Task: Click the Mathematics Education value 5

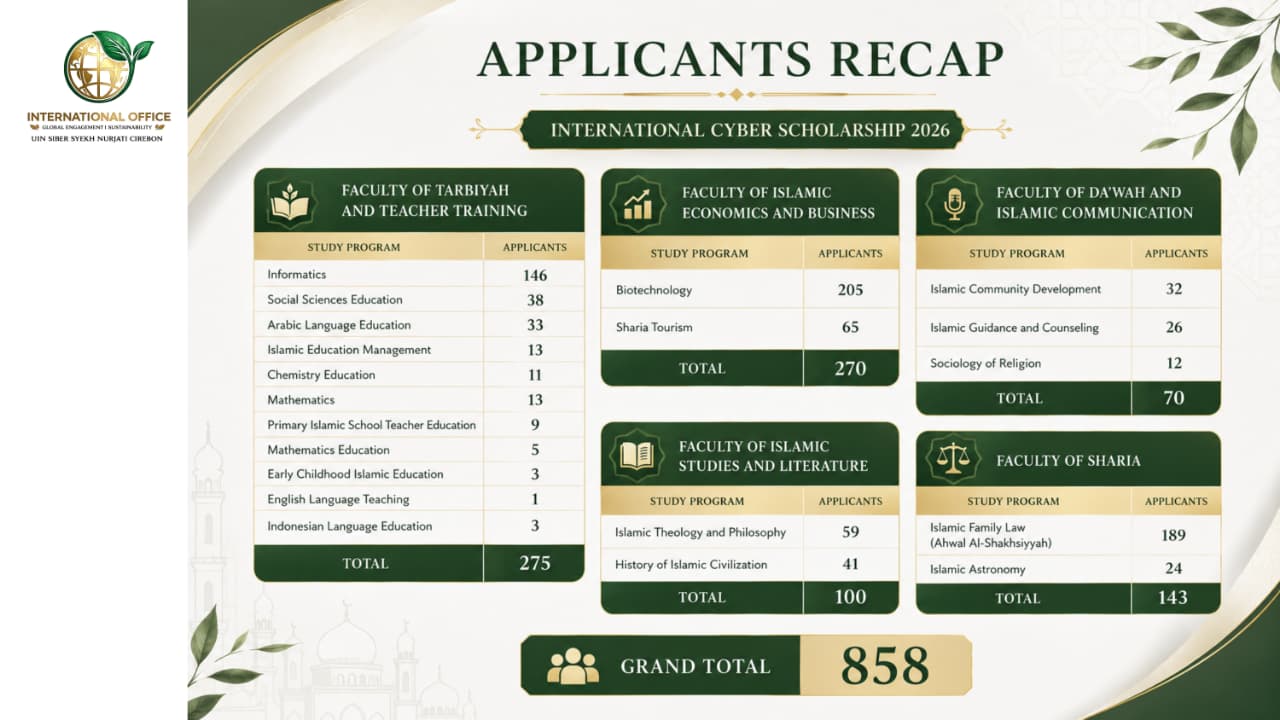Action: click(x=535, y=450)
